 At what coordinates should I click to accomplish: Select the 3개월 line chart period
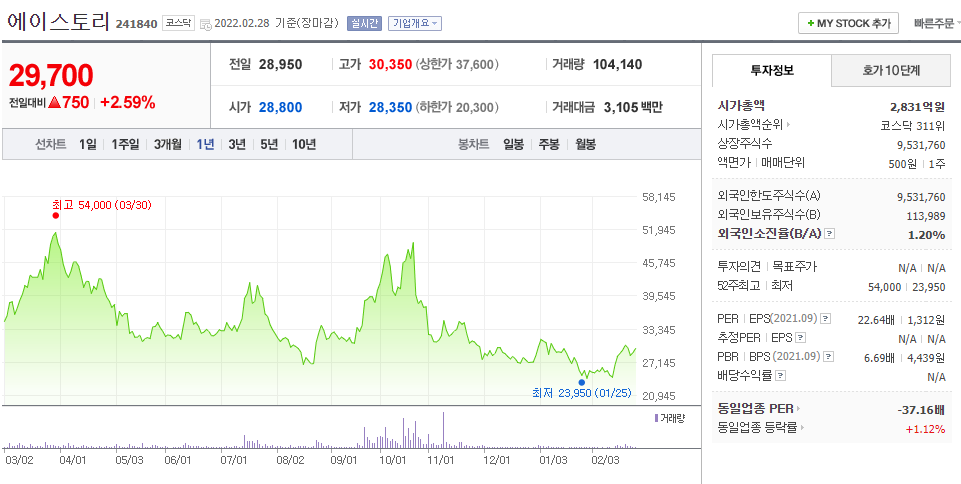pyautogui.click(x=167, y=145)
